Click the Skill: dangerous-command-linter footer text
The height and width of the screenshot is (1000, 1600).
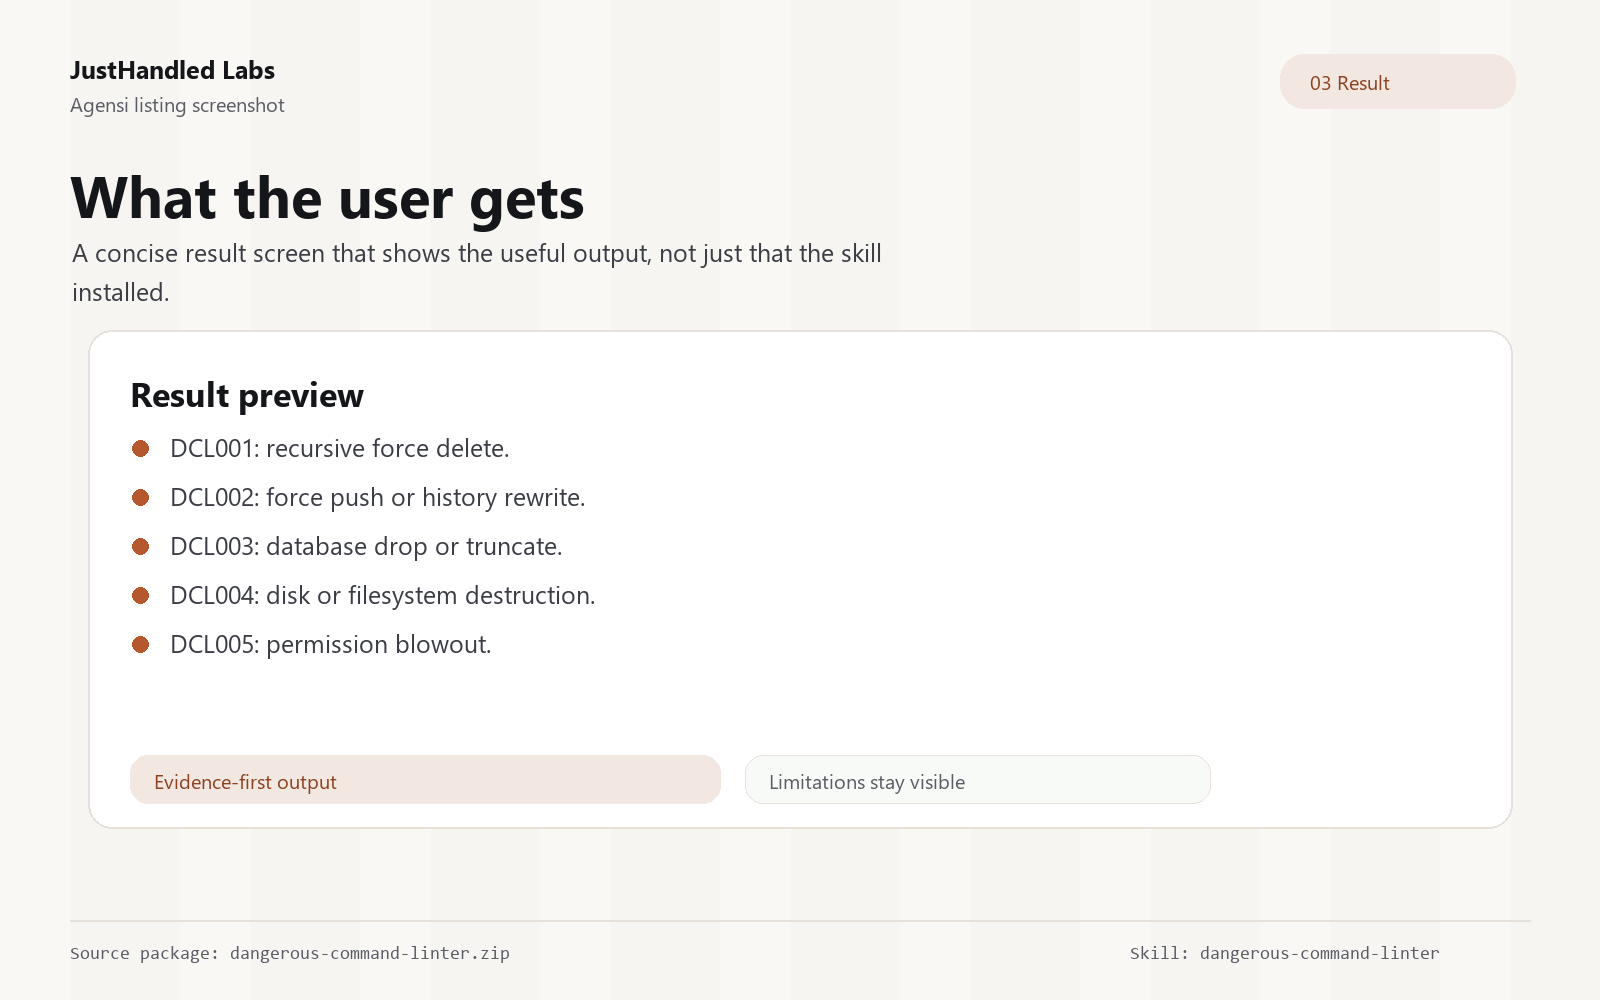click(1285, 953)
